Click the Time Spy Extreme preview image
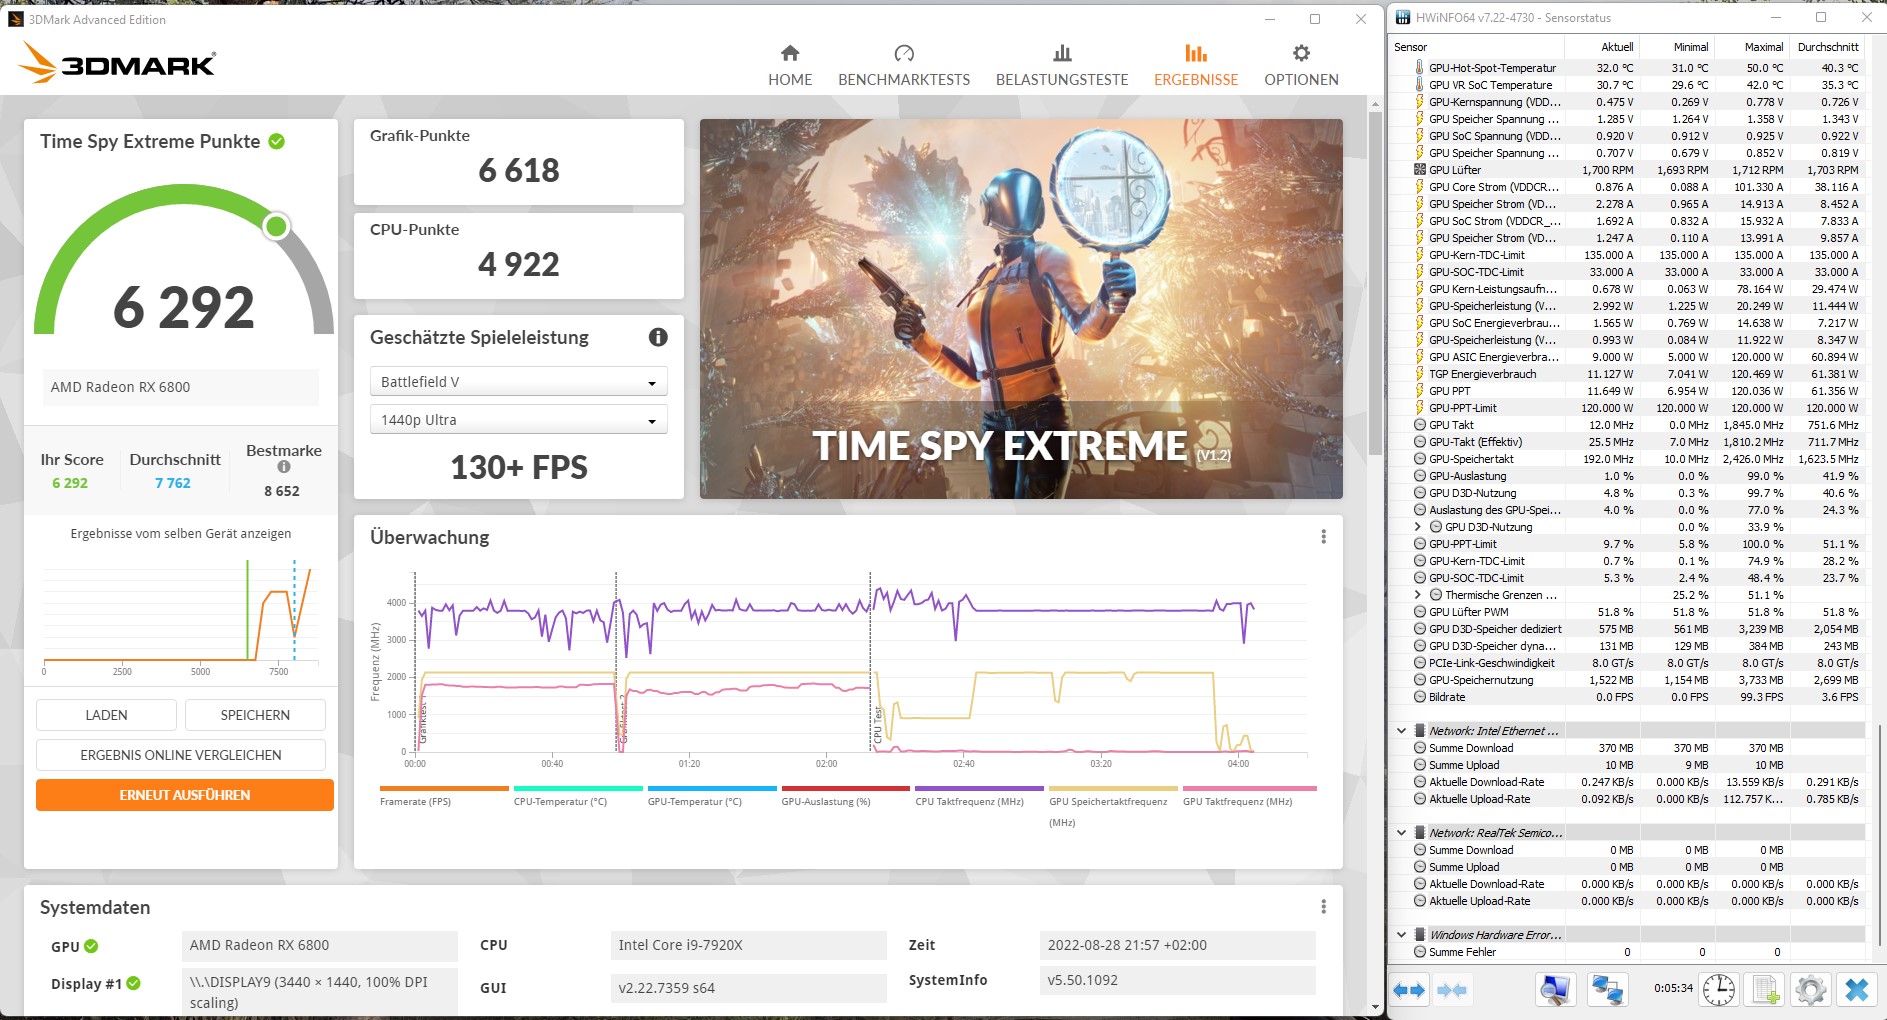1887x1020 pixels. pyautogui.click(x=1021, y=309)
